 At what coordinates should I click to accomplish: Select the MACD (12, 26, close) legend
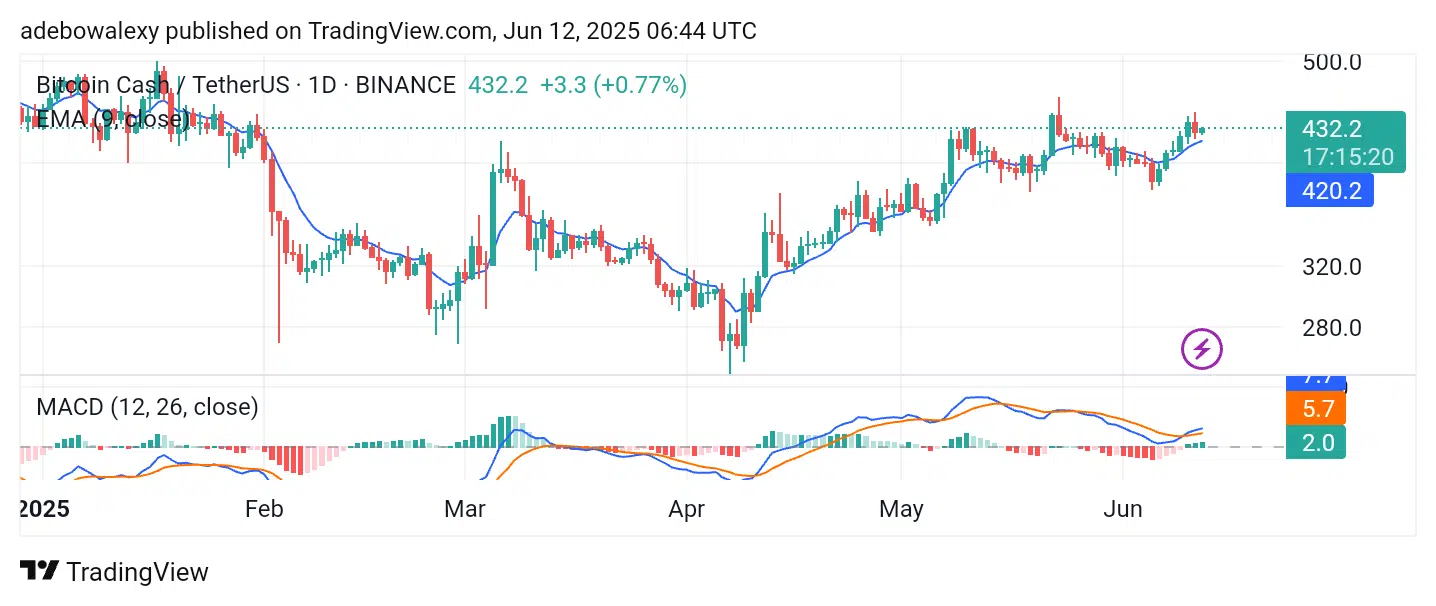(x=147, y=407)
